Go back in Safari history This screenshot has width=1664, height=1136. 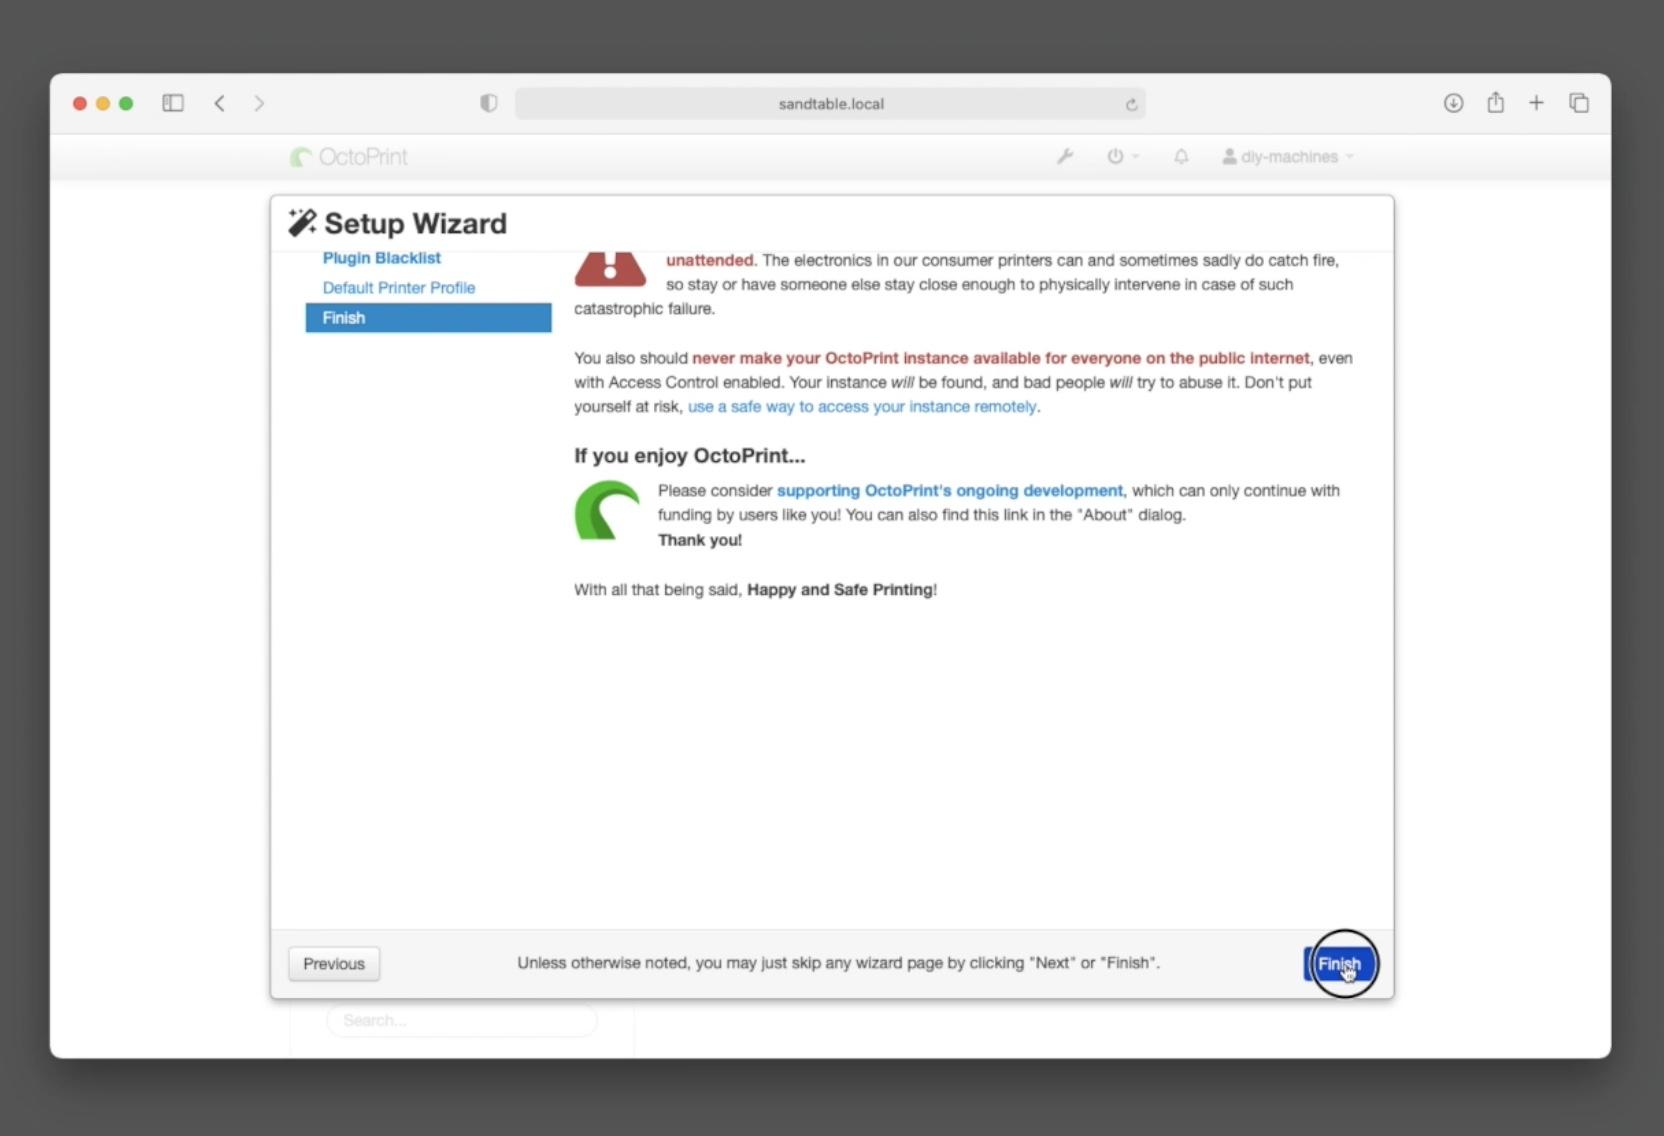coord(219,103)
